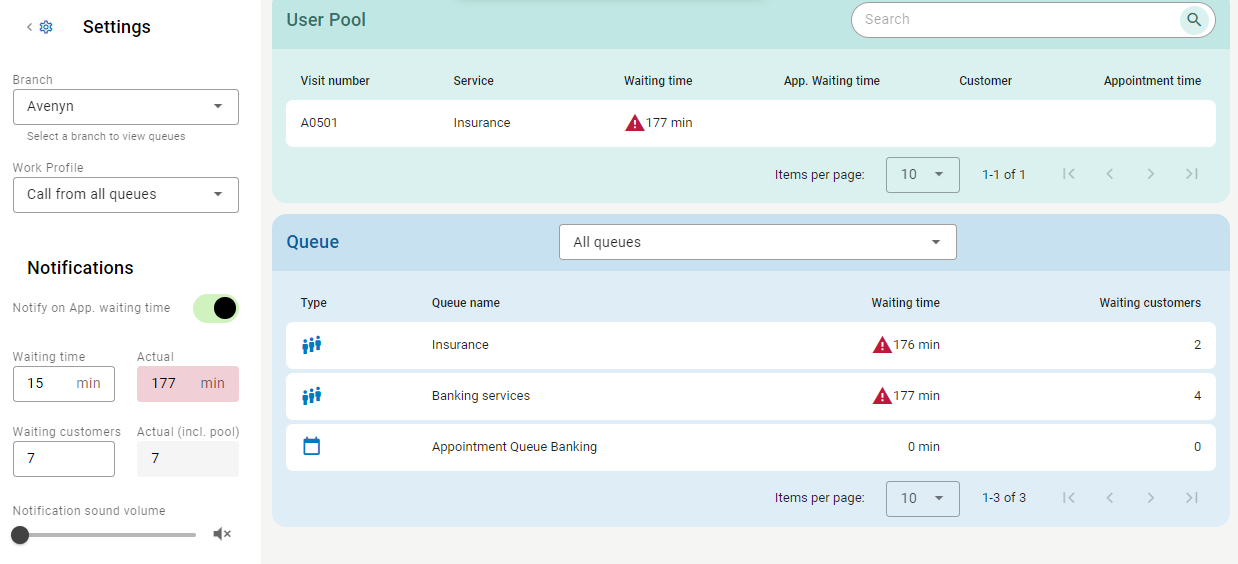Click the Waiting customers threshold input field

click(63, 459)
